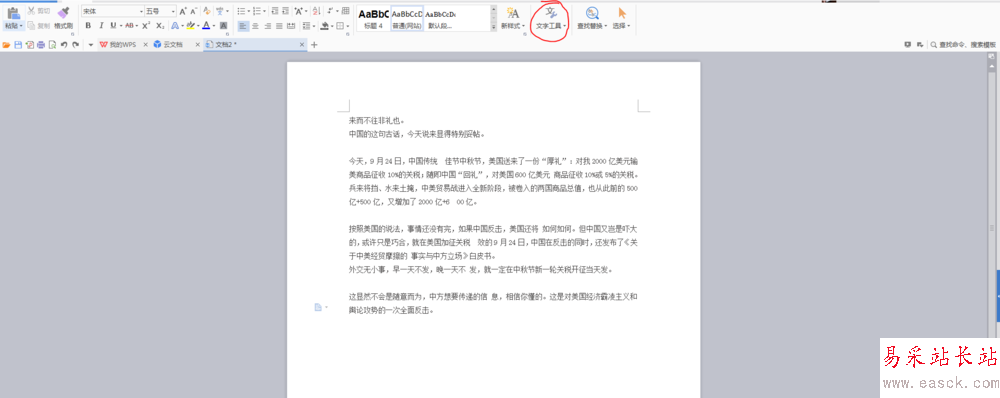Open the 宋体 font name dropdown
The height and width of the screenshot is (398, 1000).
tap(113, 11)
